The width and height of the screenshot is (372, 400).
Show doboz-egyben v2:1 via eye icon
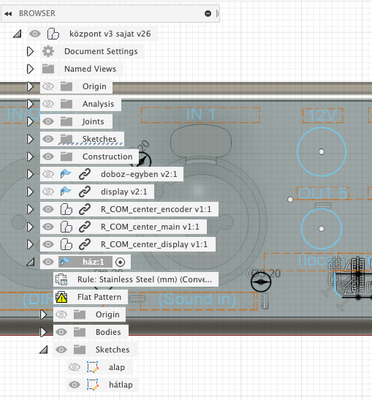[x=48, y=174]
